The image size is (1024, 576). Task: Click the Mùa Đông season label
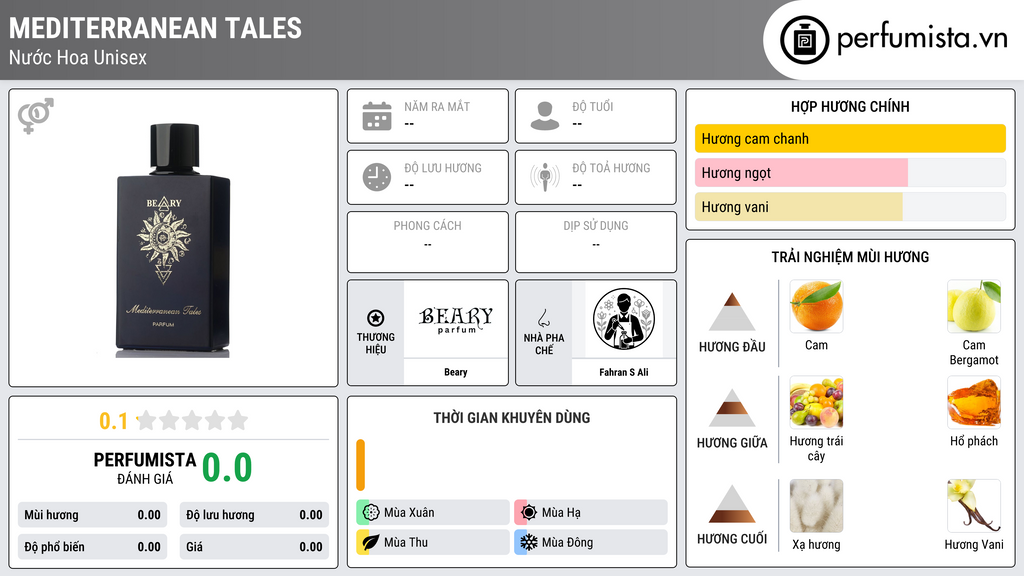(x=568, y=542)
